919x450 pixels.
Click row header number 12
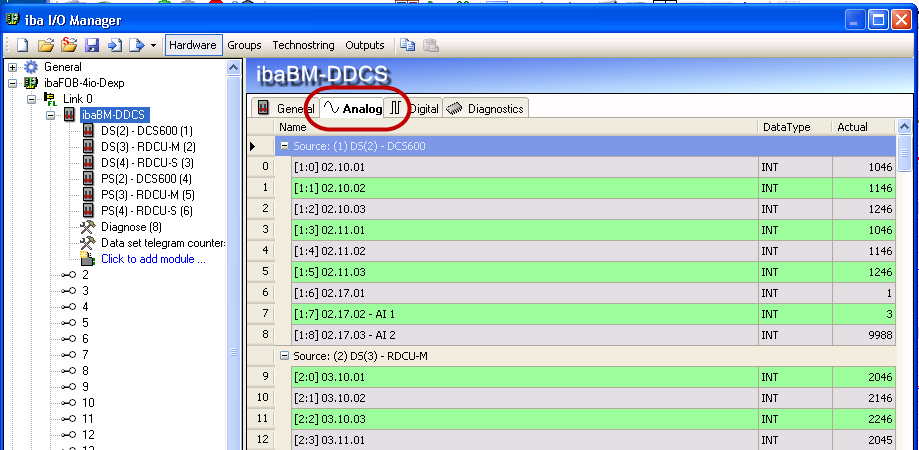click(263, 440)
